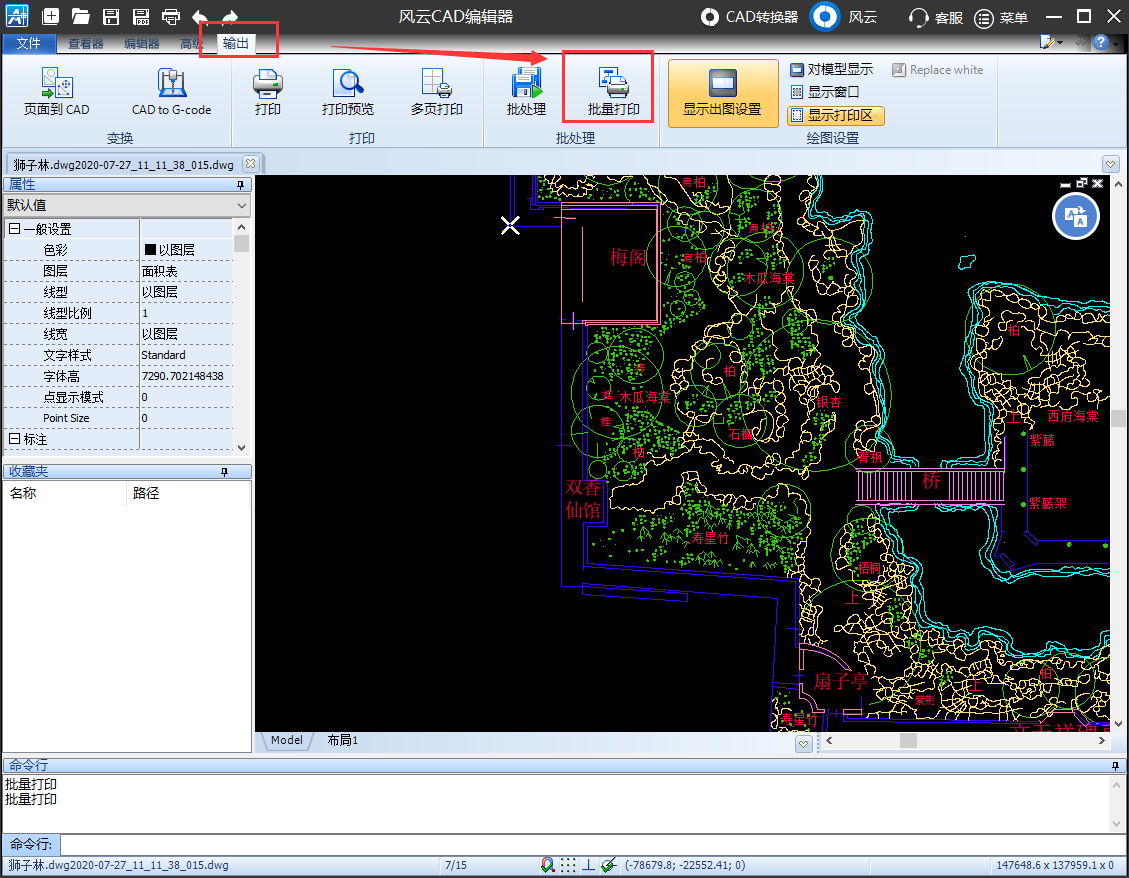Click the 线型 value field
The height and width of the screenshot is (878, 1129).
coord(186,292)
